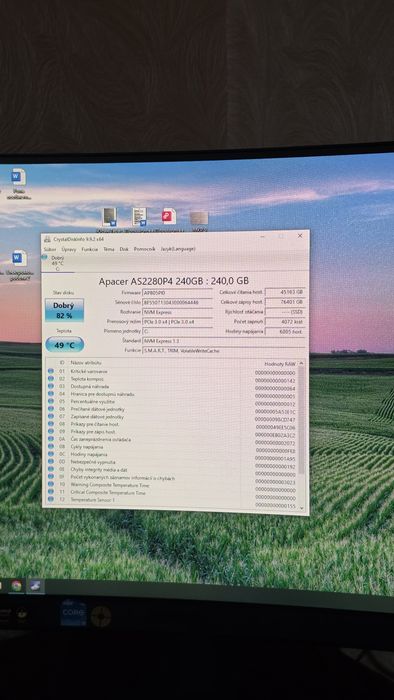
Task: Click status icon of row 0E Chyby integrity média
Action: [x=51, y=470]
